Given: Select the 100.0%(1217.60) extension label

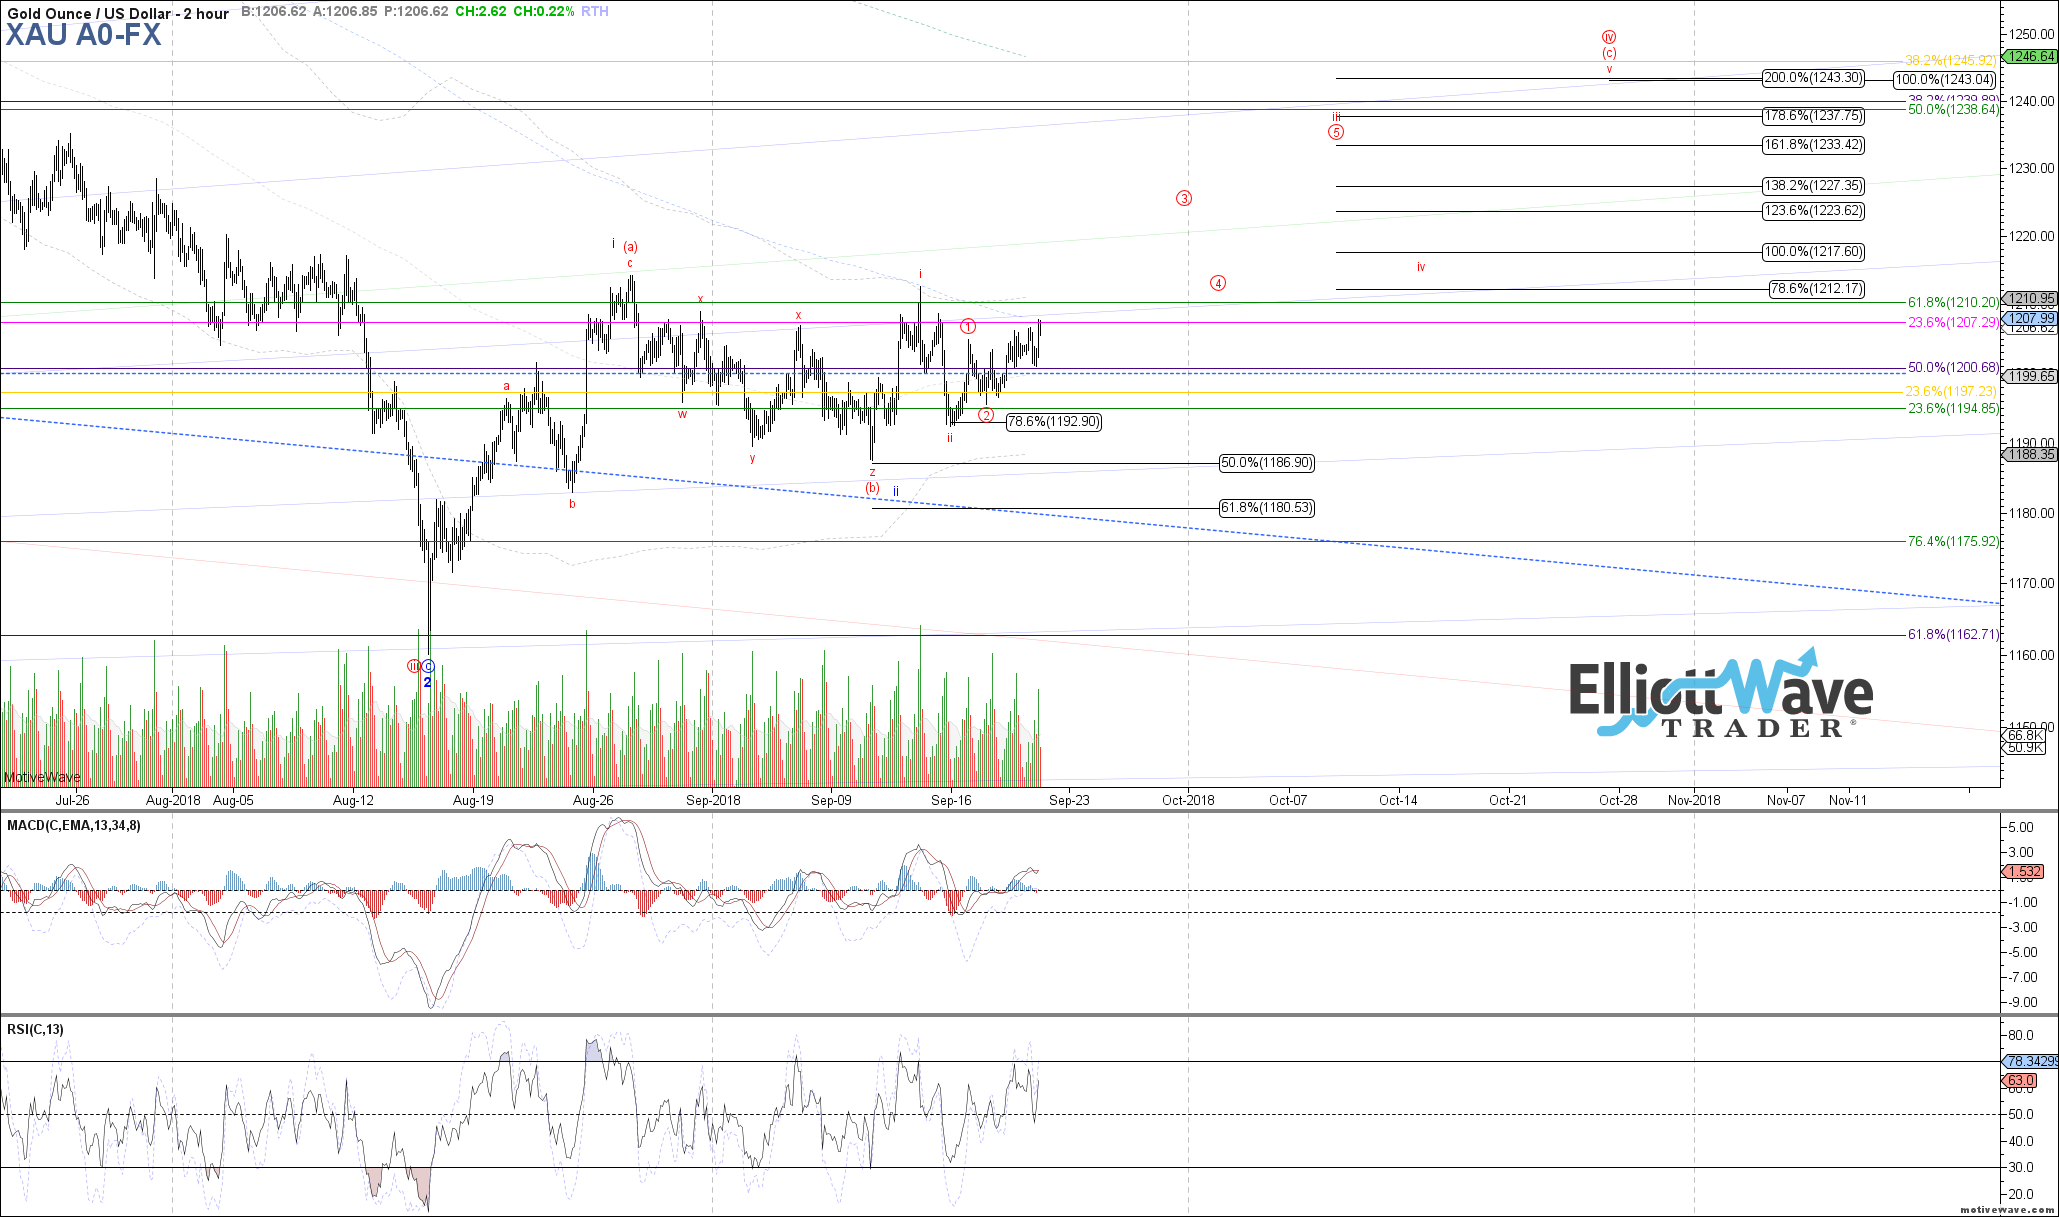Looking at the screenshot, I should [x=1813, y=252].
